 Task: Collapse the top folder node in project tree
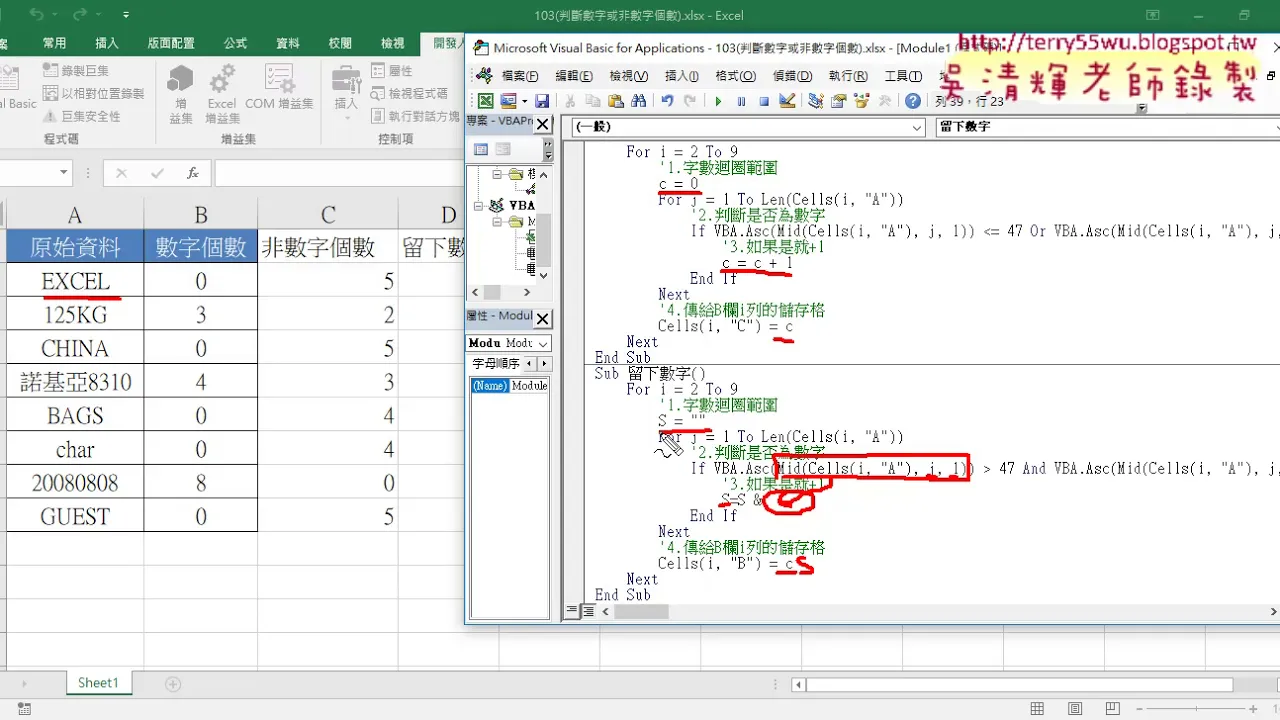click(x=497, y=174)
